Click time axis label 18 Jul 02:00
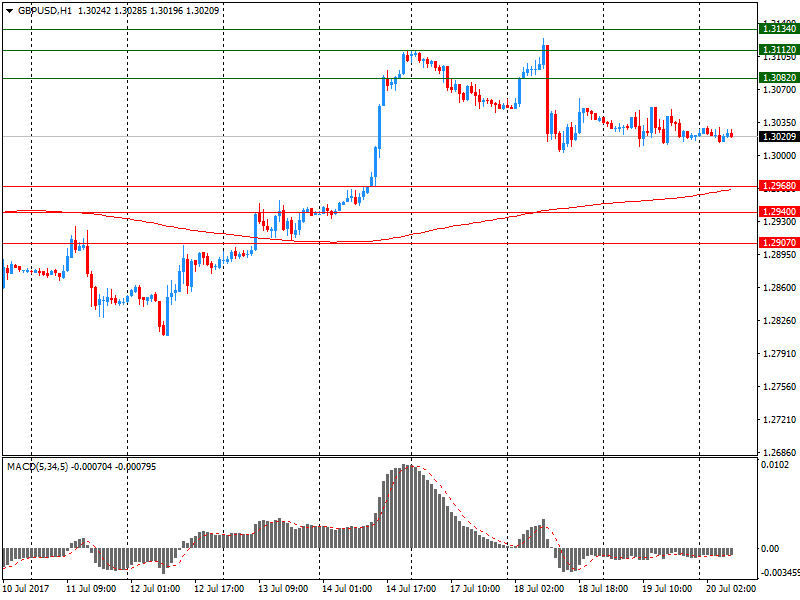 [x=539, y=589]
